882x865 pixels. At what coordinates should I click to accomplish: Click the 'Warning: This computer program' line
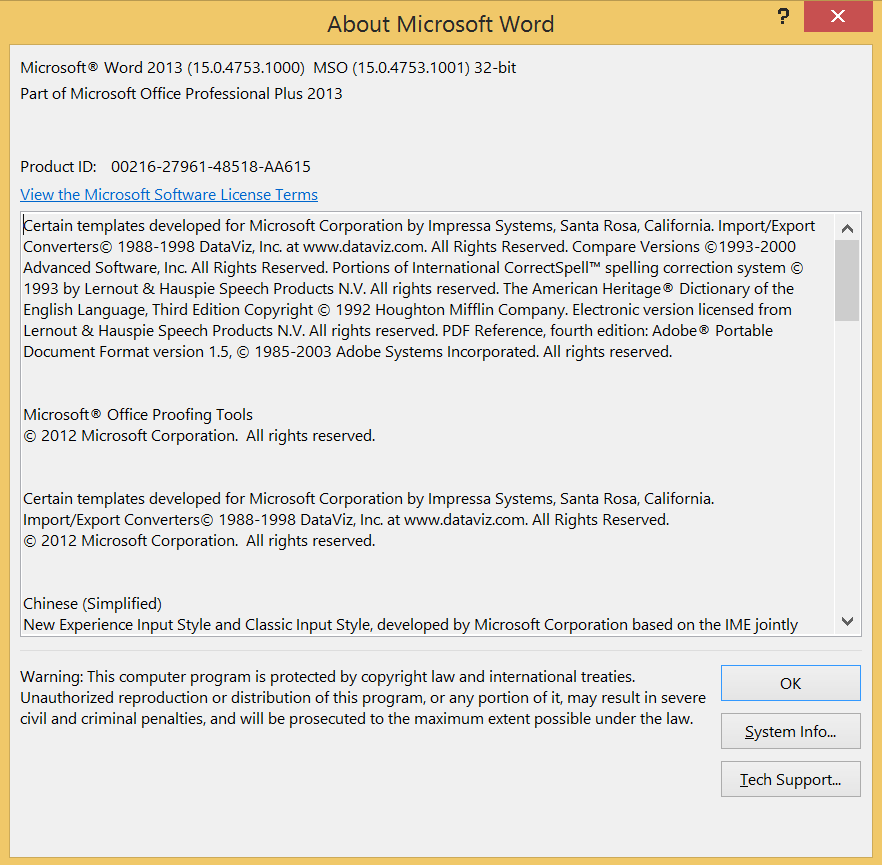[327, 677]
